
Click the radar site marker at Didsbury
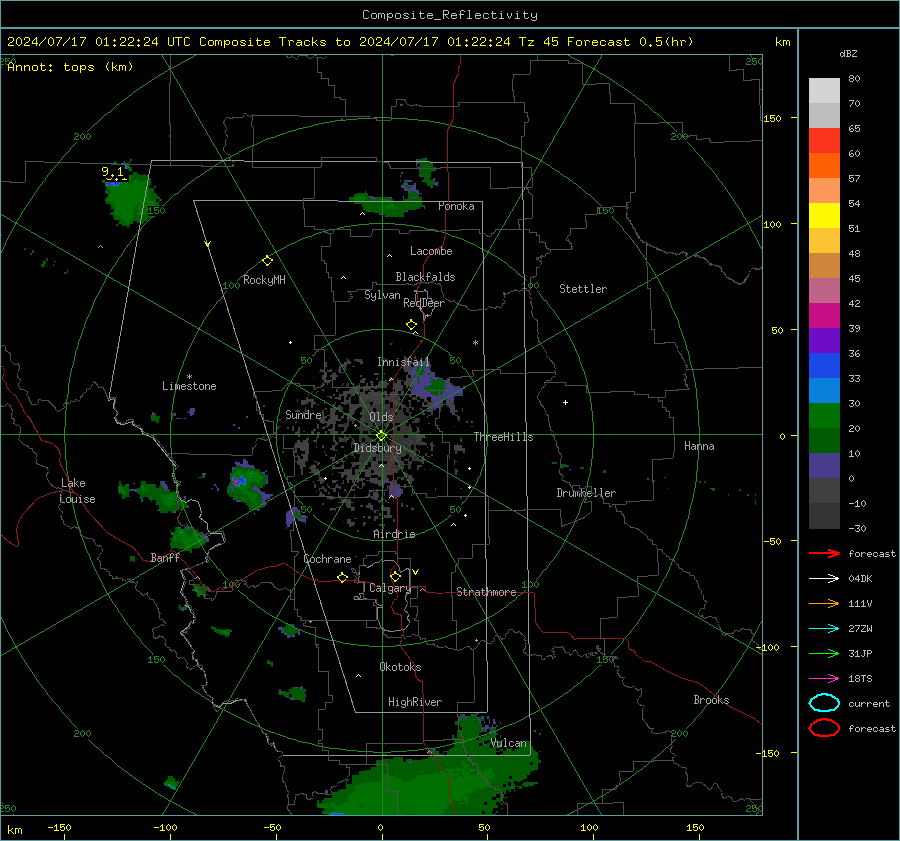coord(381,436)
